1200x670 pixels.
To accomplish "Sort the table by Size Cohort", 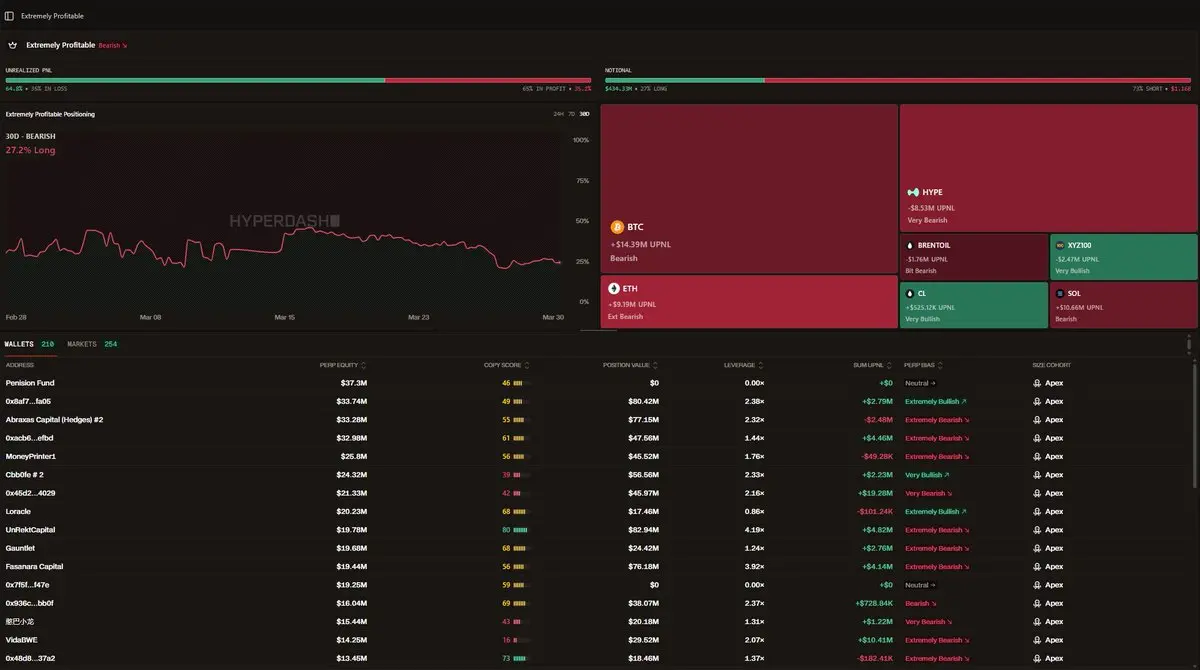I will point(1054,365).
